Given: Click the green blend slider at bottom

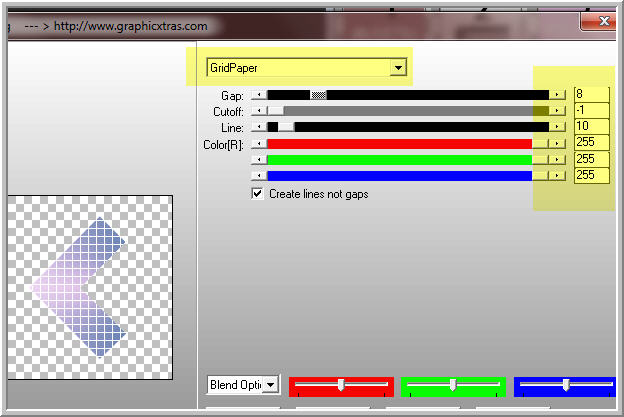Looking at the screenshot, I should (x=453, y=386).
